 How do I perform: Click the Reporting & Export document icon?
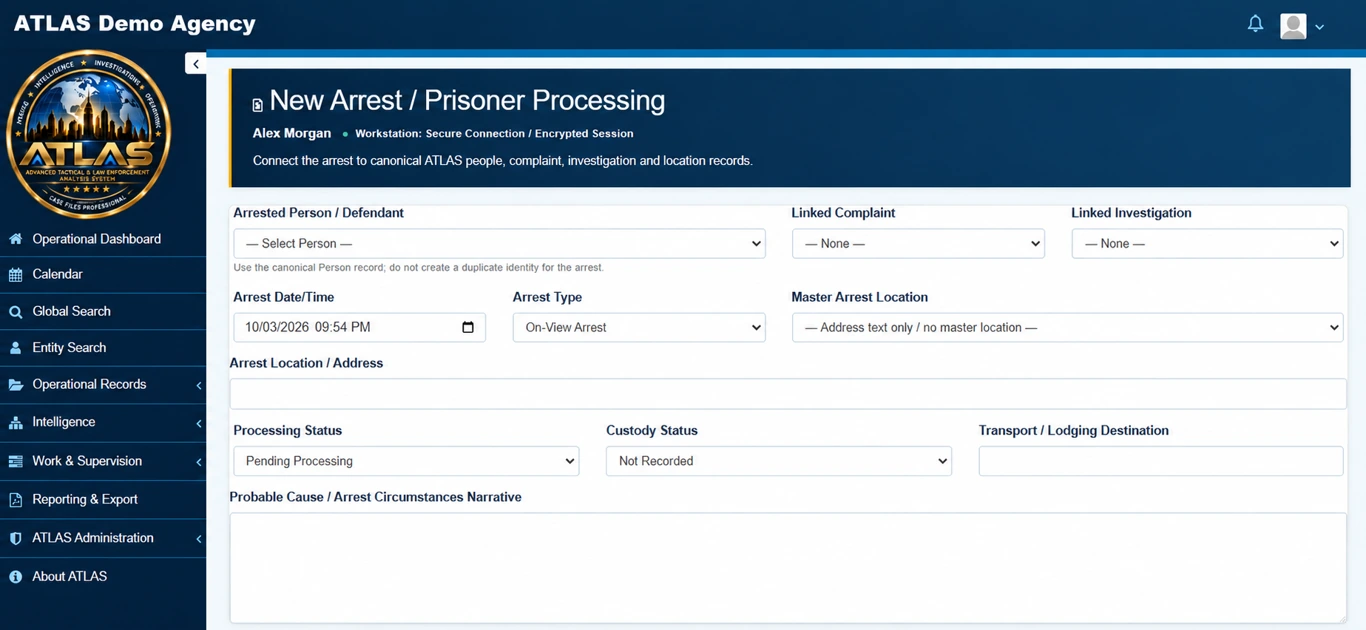tap(16, 500)
